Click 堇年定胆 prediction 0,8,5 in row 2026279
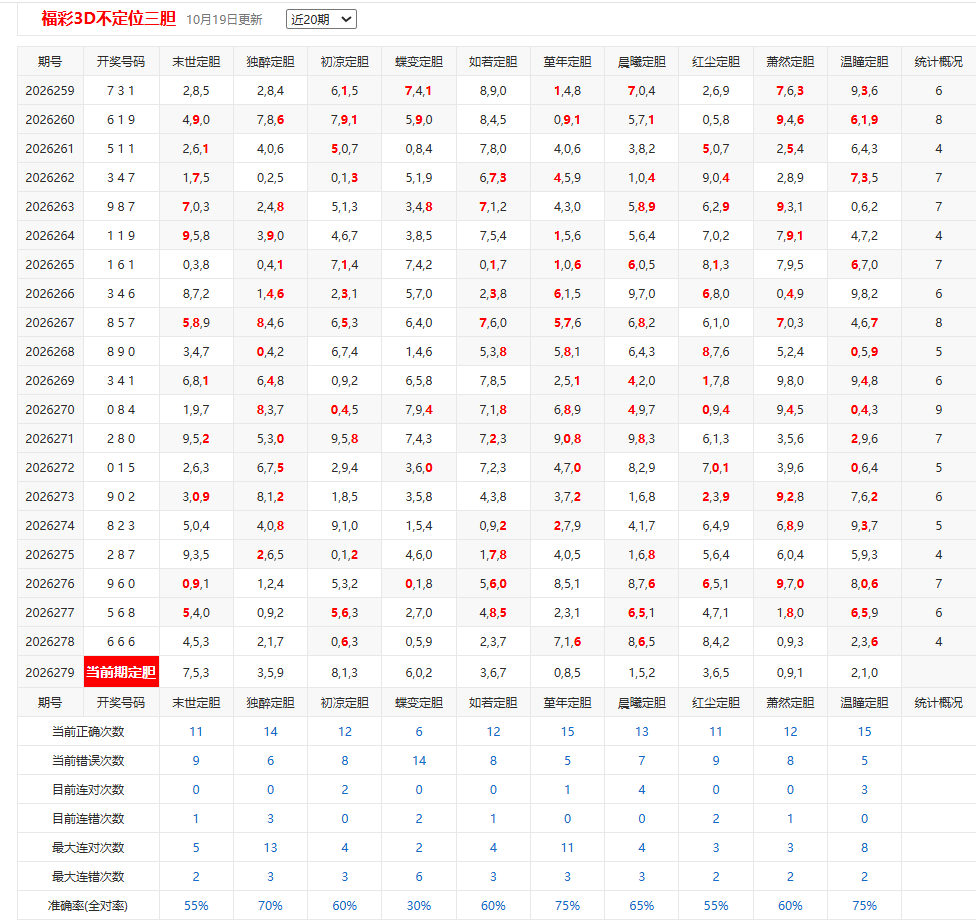The image size is (976, 924). click(x=567, y=672)
